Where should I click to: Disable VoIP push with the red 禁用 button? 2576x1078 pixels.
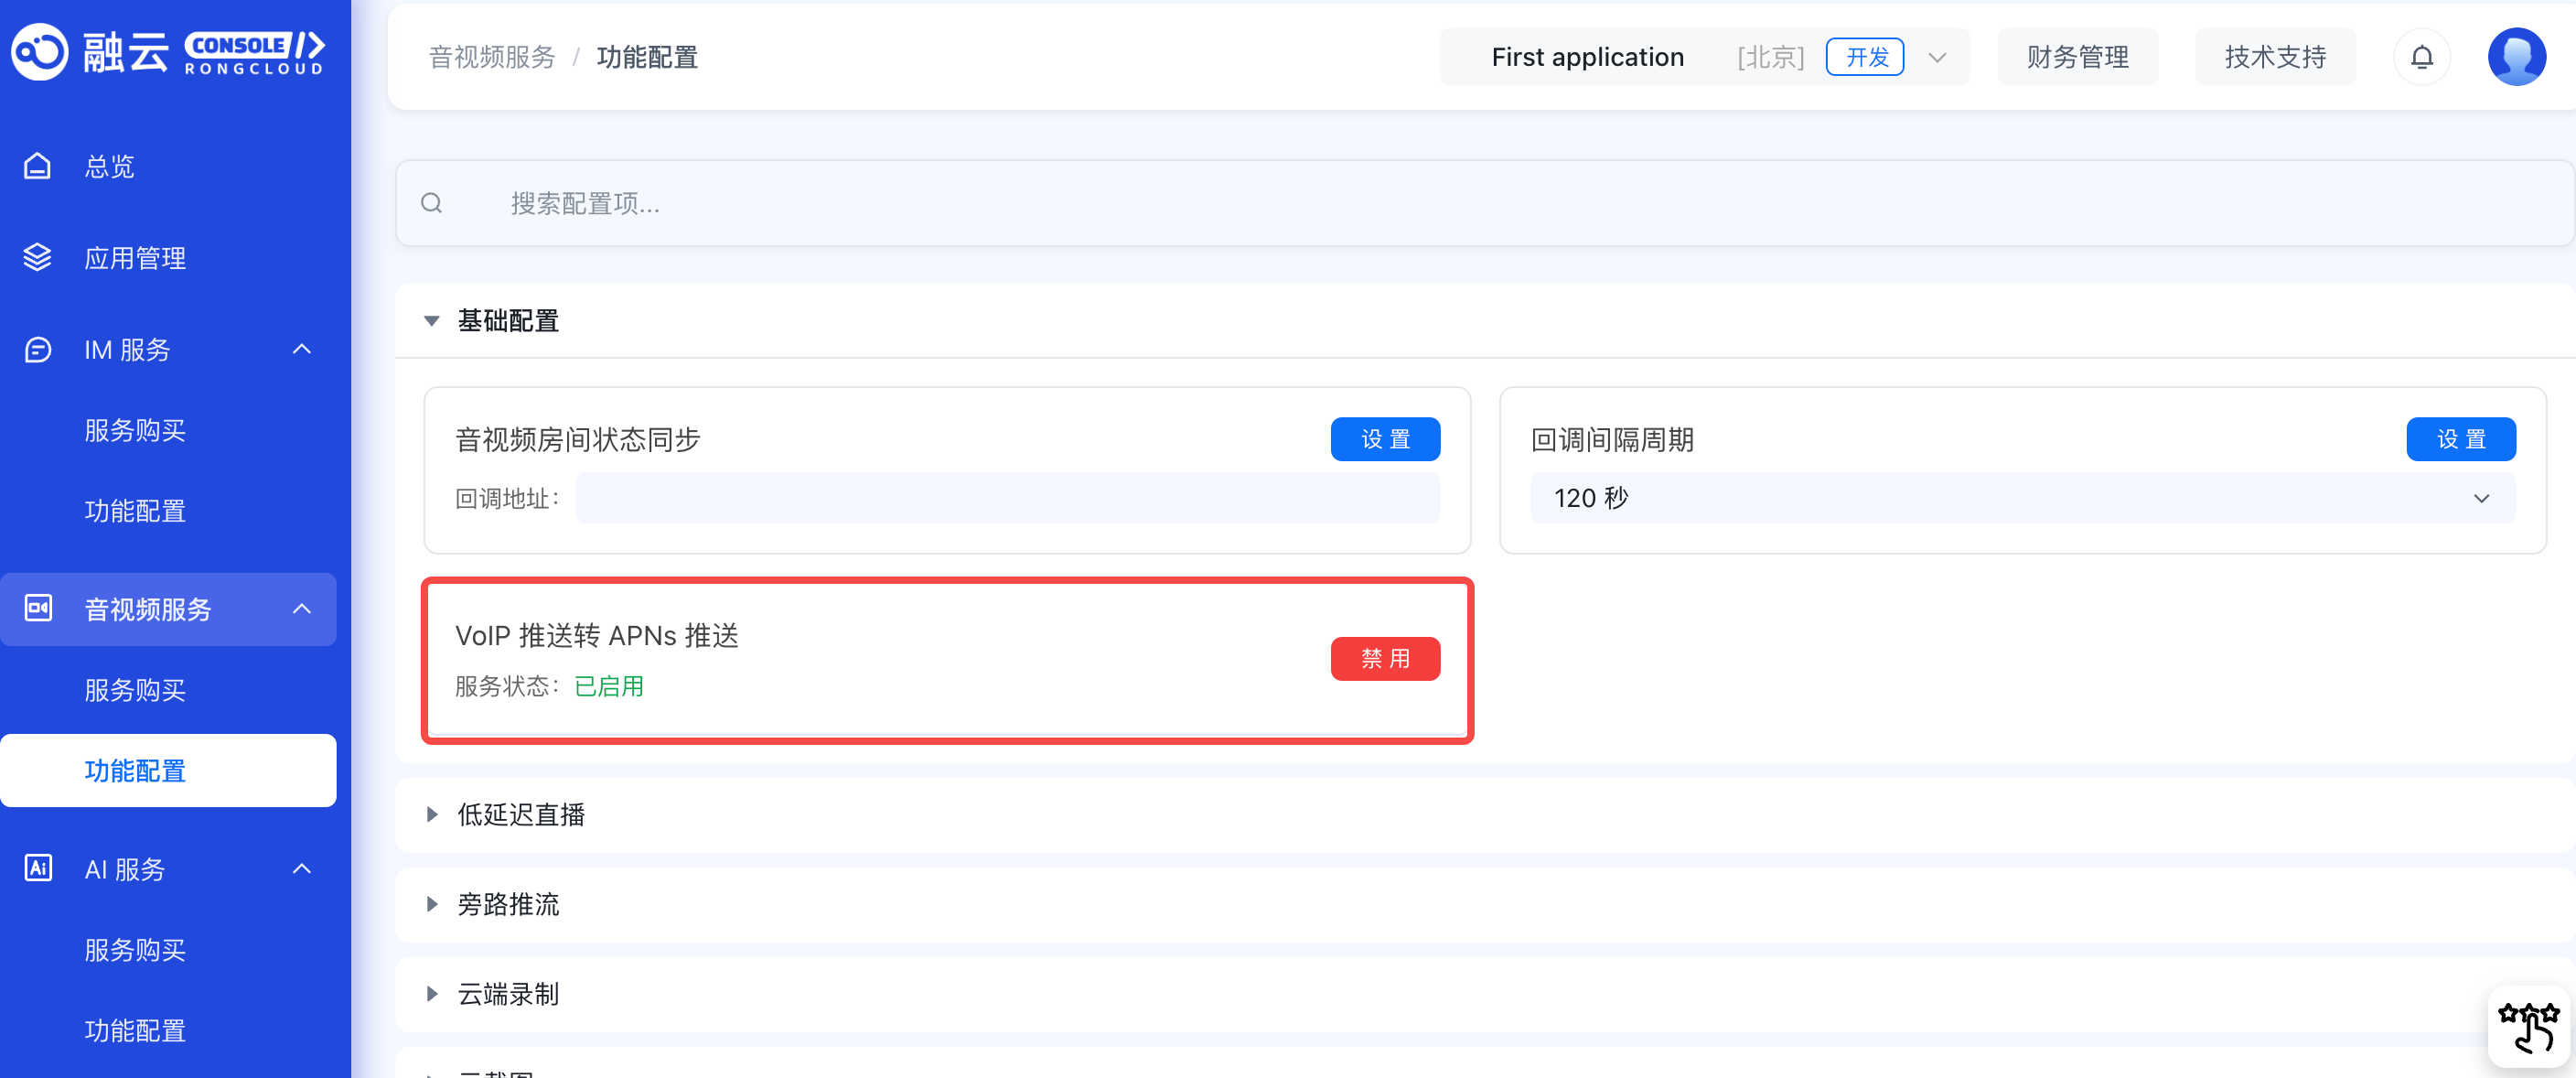coord(1385,659)
